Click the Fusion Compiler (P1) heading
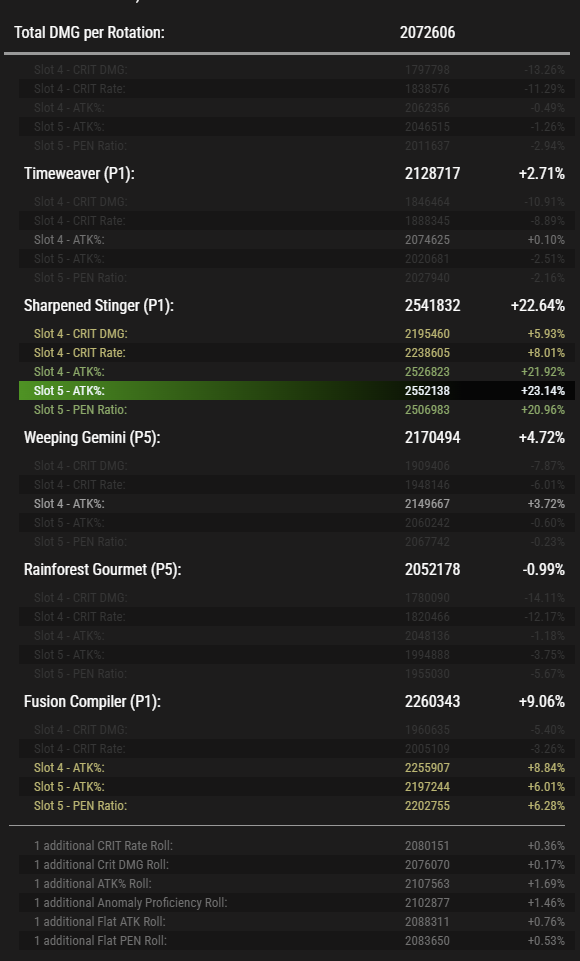The height and width of the screenshot is (961, 580). click(92, 701)
